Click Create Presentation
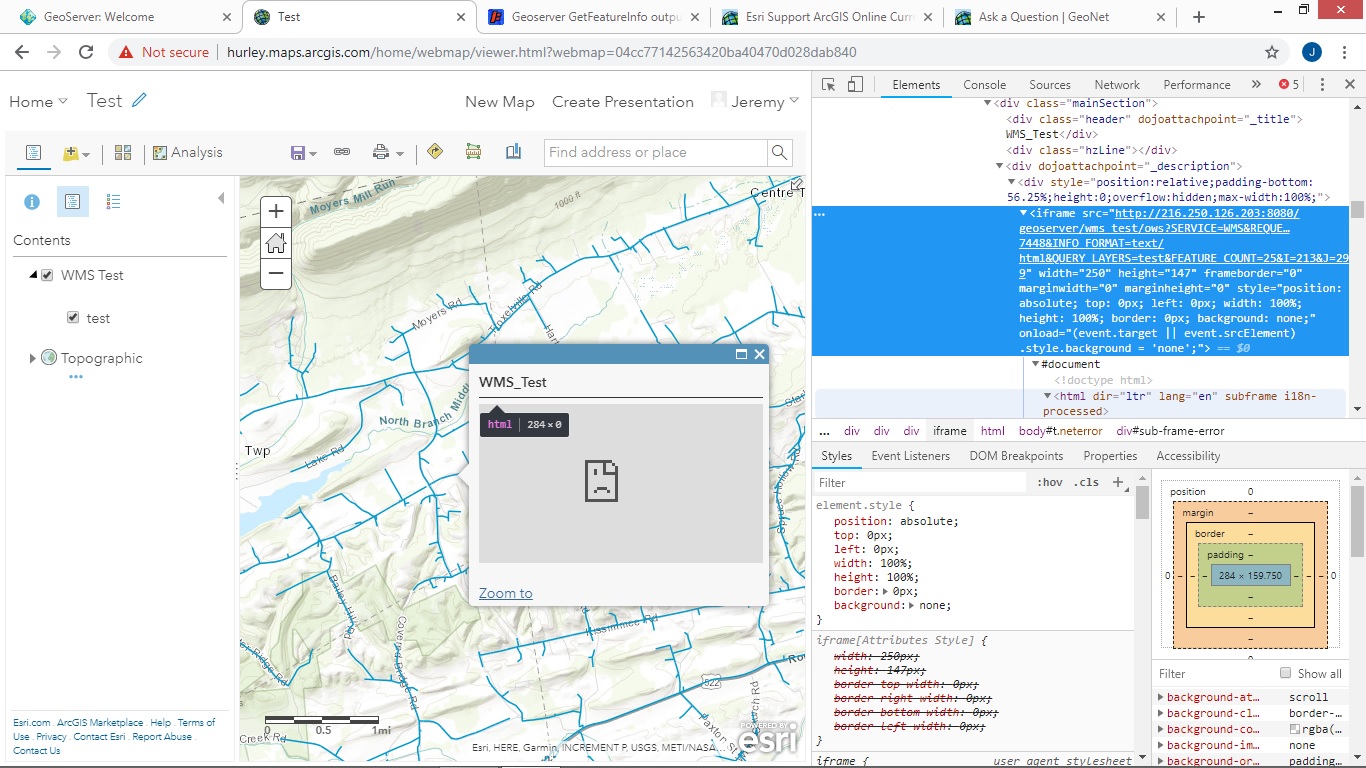Screen dimensions: 1366x768 click(623, 102)
